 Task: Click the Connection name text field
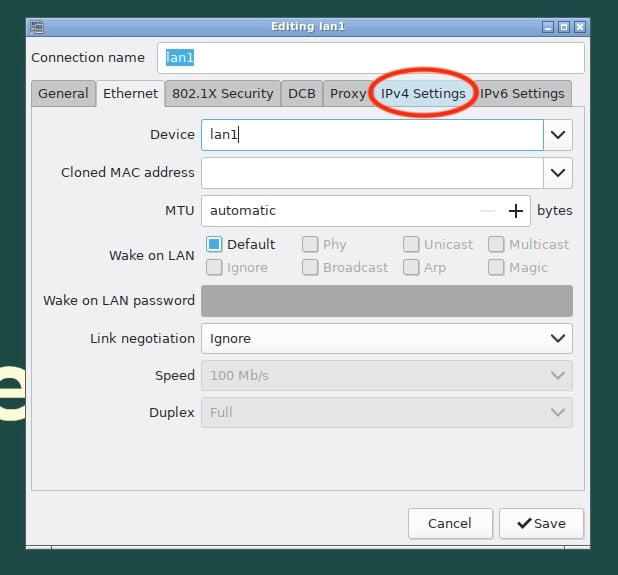click(370, 58)
